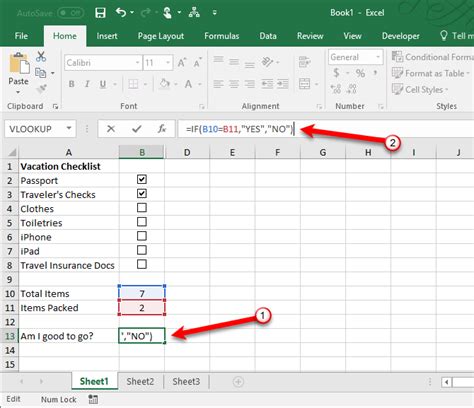Screen dimensions: 474x408
Task: Open the Developer ribbon tab
Action: click(401, 36)
